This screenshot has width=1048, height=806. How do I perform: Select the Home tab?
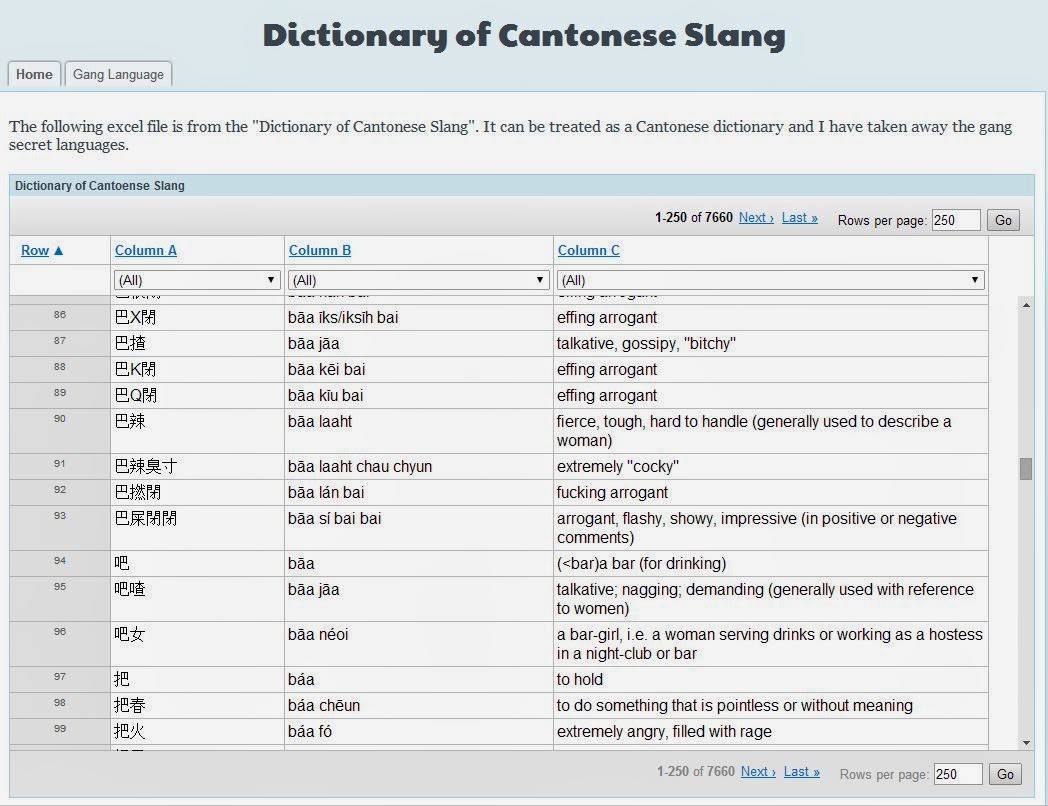coord(34,74)
